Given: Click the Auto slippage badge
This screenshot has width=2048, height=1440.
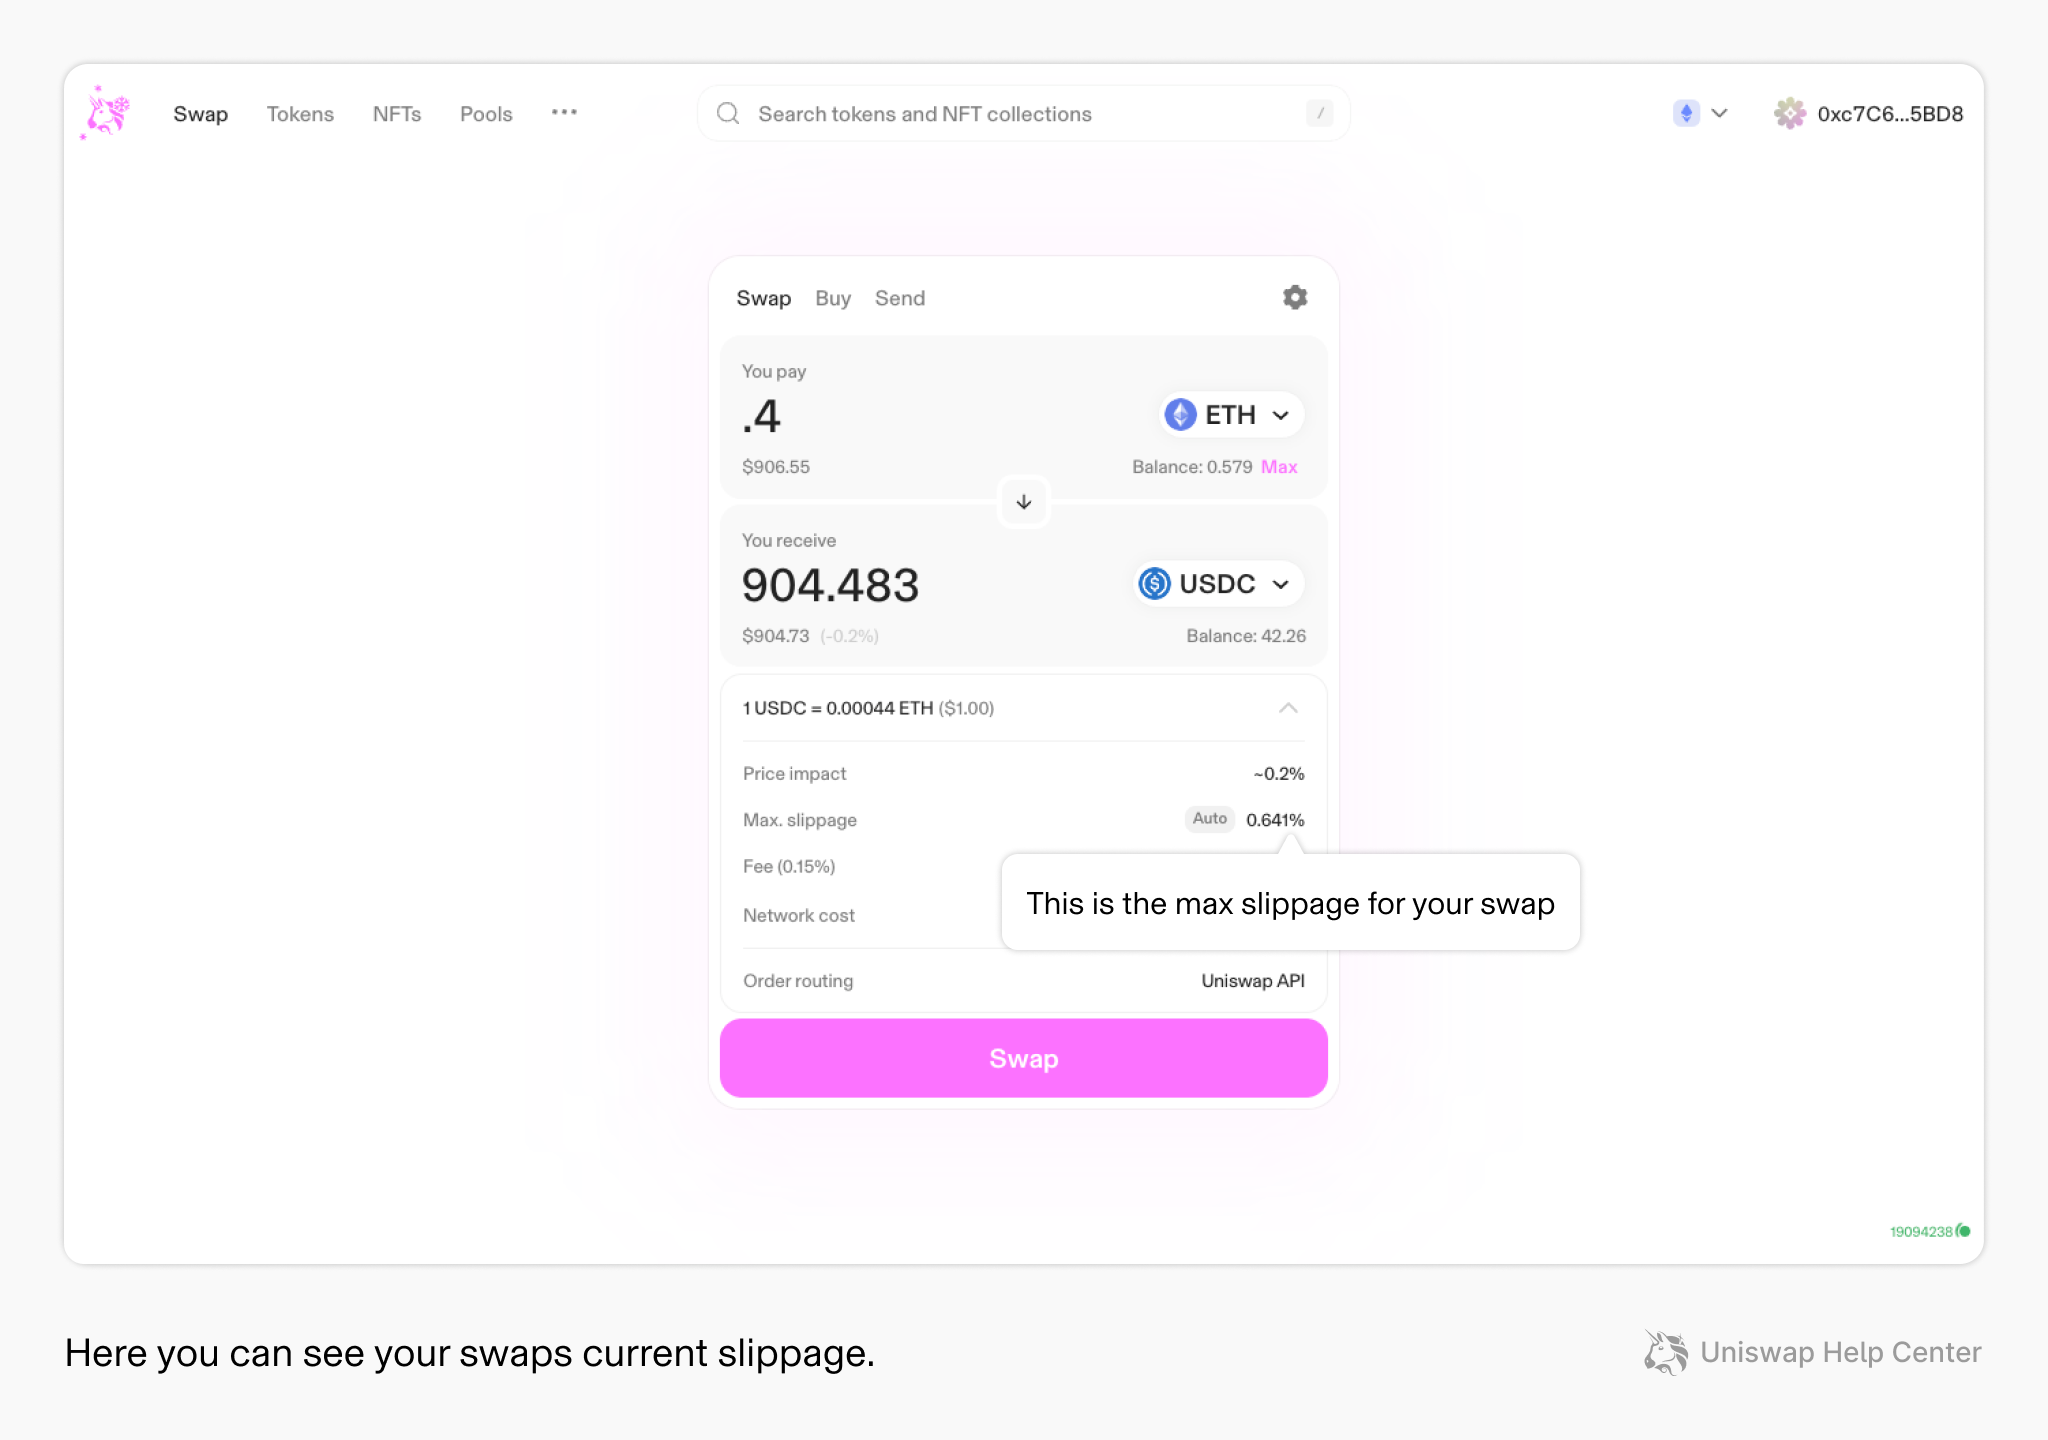Looking at the screenshot, I should [x=1209, y=819].
